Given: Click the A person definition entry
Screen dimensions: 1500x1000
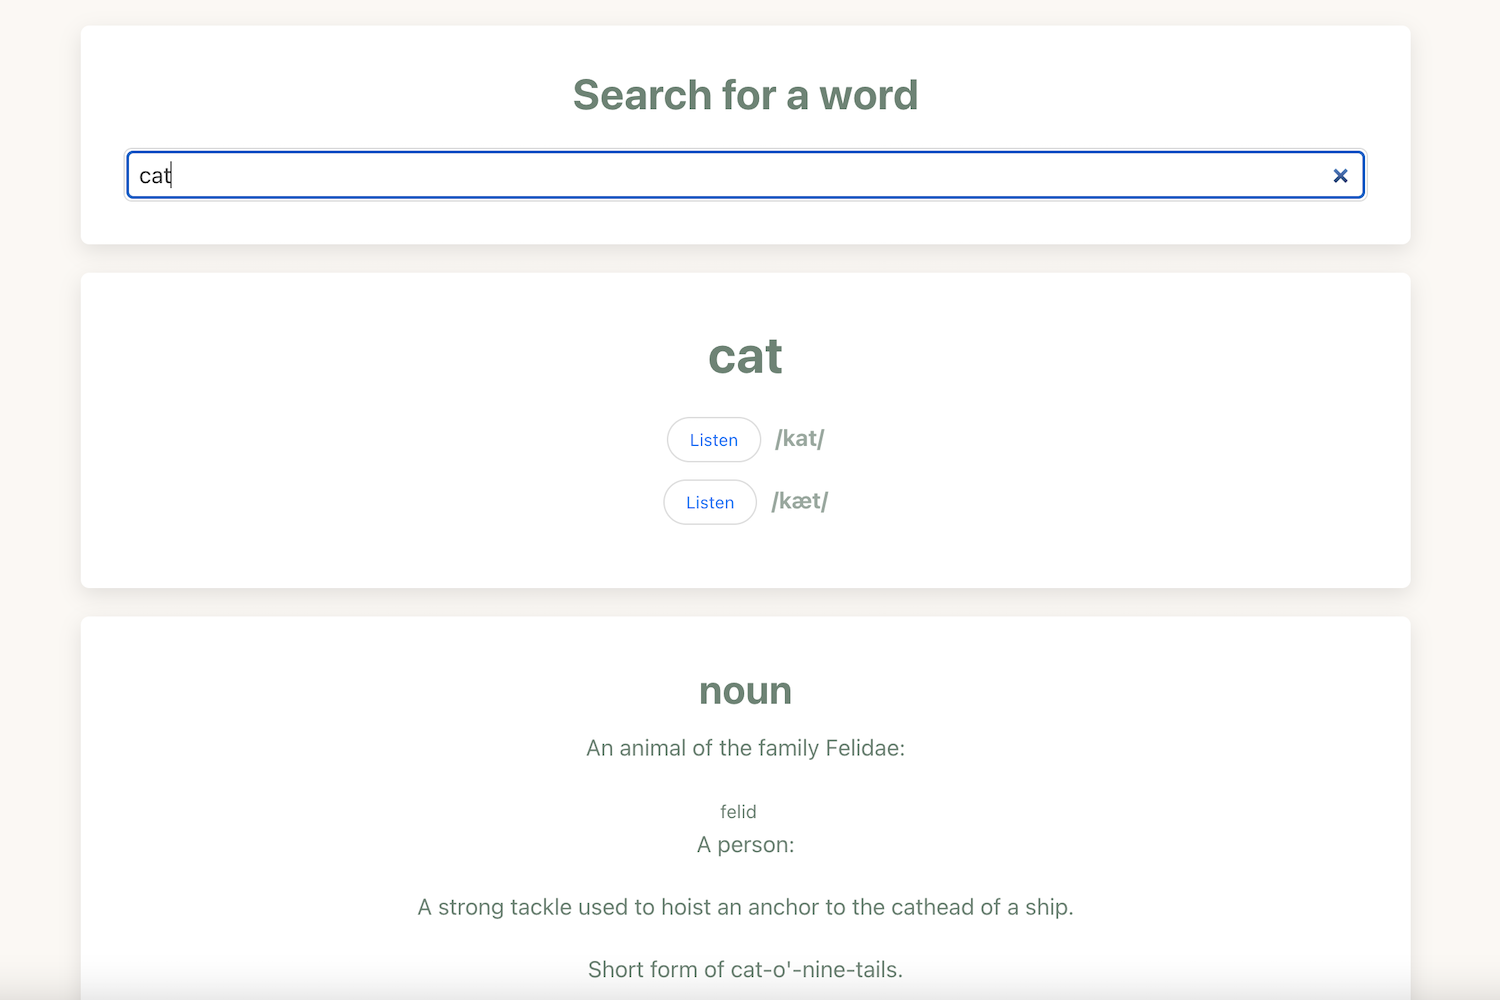Looking at the screenshot, I should (x=745, y=844).
